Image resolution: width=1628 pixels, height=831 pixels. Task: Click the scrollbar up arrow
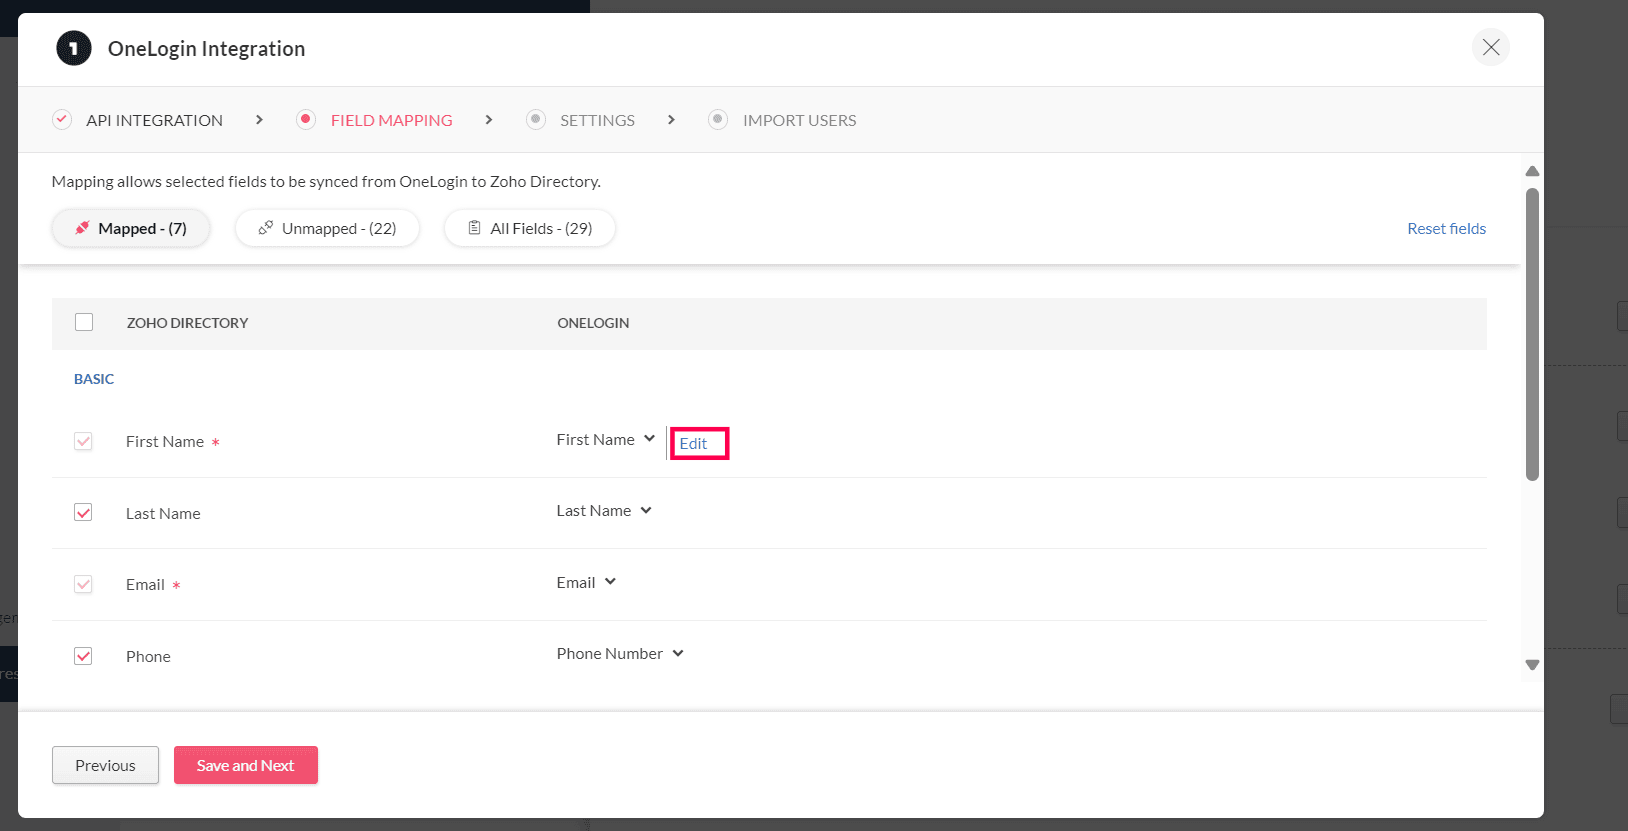pyautogui.click(x=1532, y=171)
